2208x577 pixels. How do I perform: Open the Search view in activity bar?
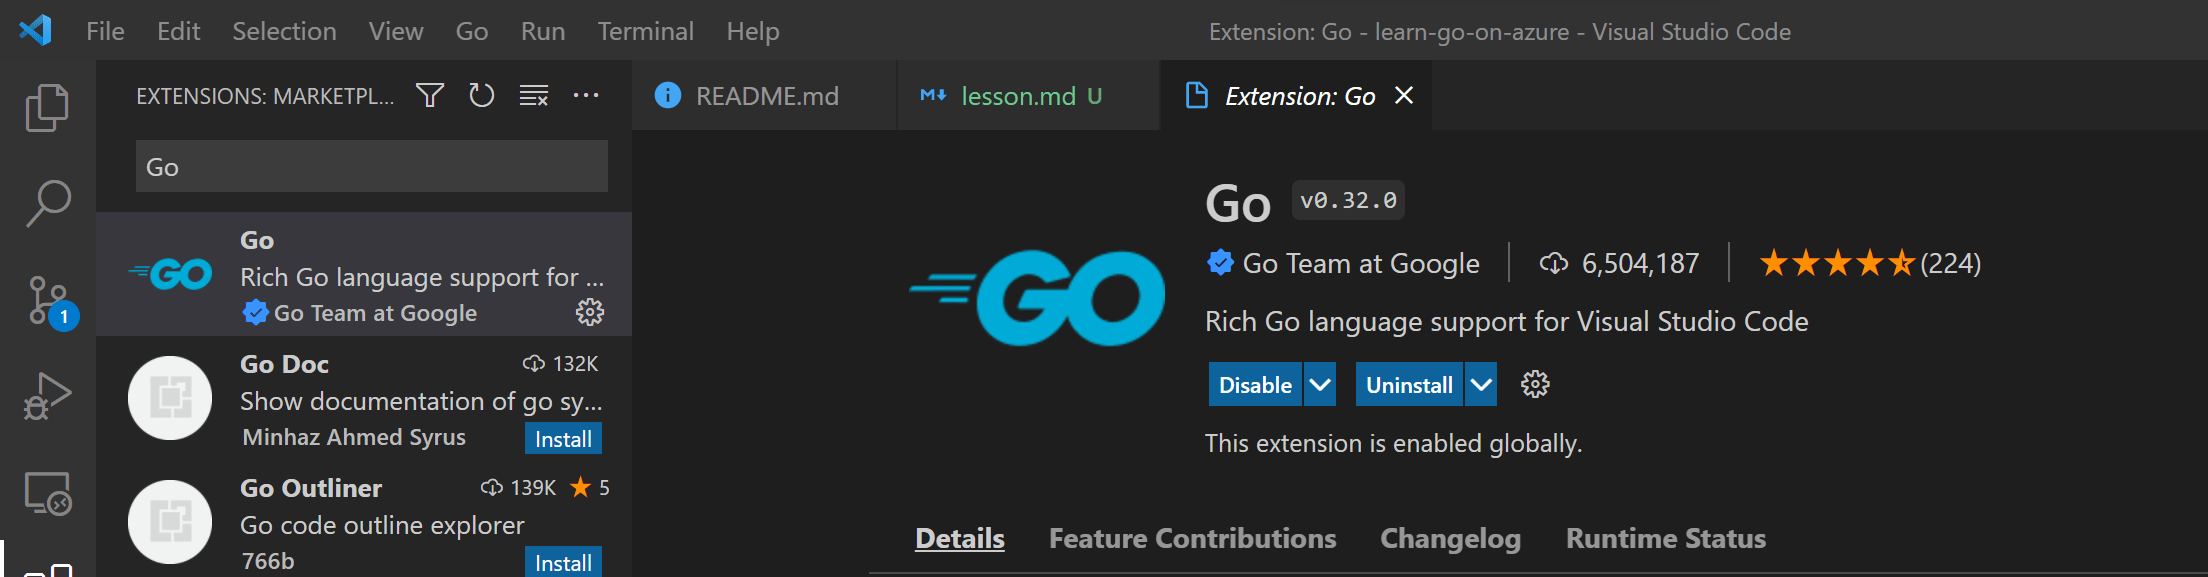[x=47, y=203]
